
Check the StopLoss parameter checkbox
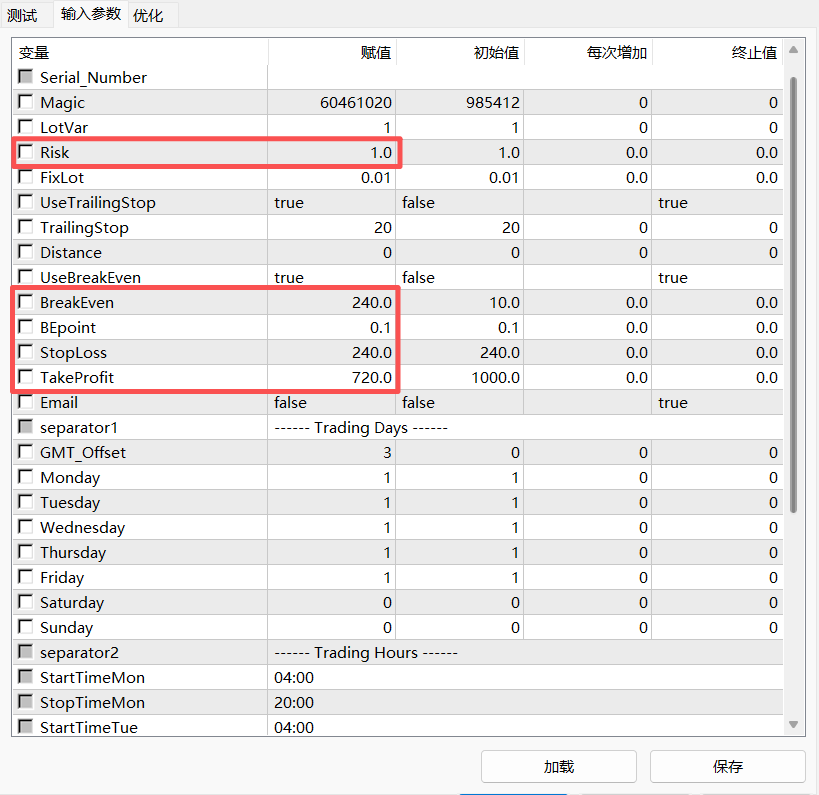pyautogui.click(x=26, y=352)
